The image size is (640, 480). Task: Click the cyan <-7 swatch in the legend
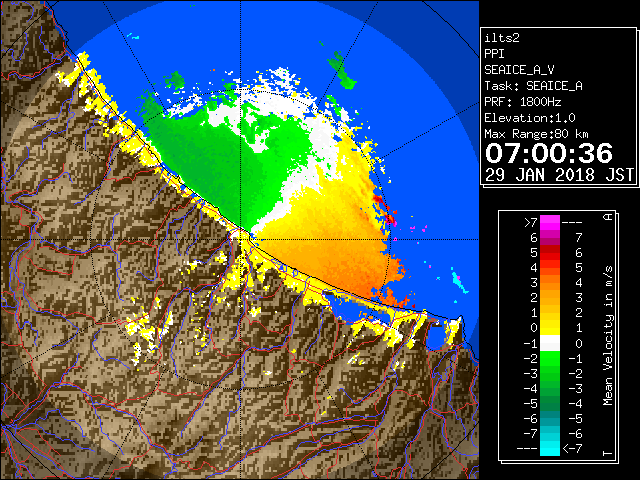[549, 449]
